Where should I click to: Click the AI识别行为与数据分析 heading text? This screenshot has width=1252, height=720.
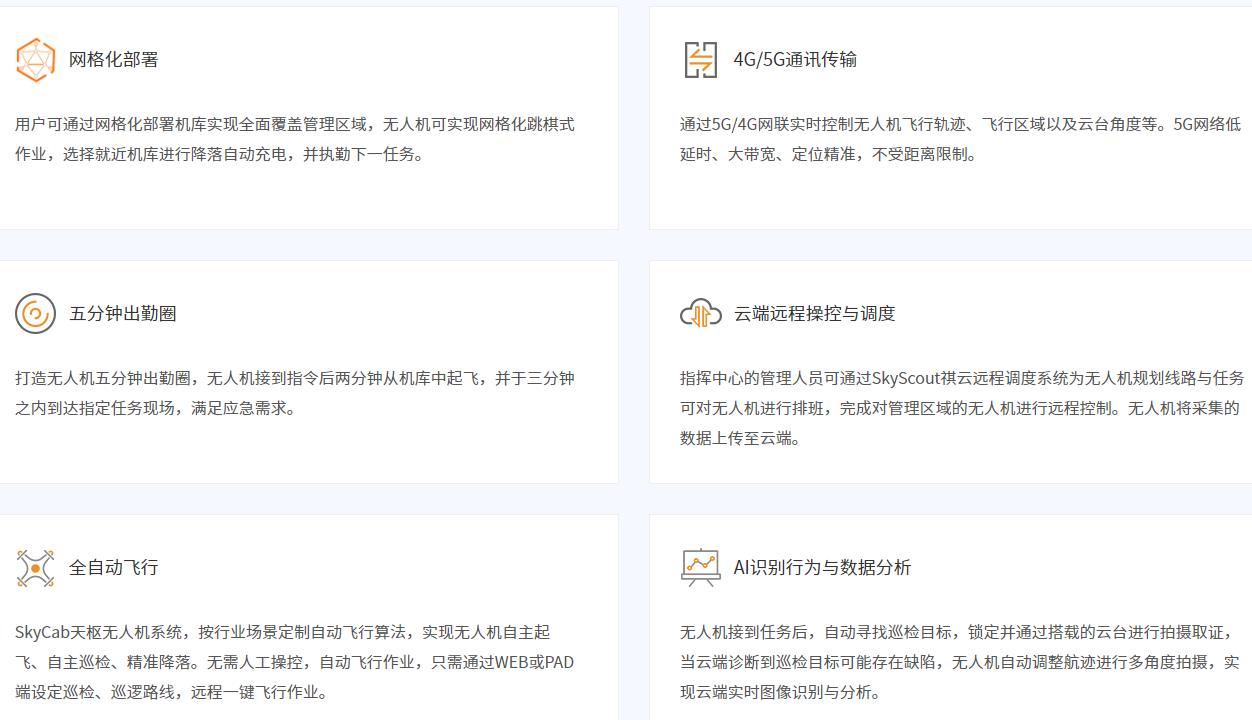pos(822,568)
